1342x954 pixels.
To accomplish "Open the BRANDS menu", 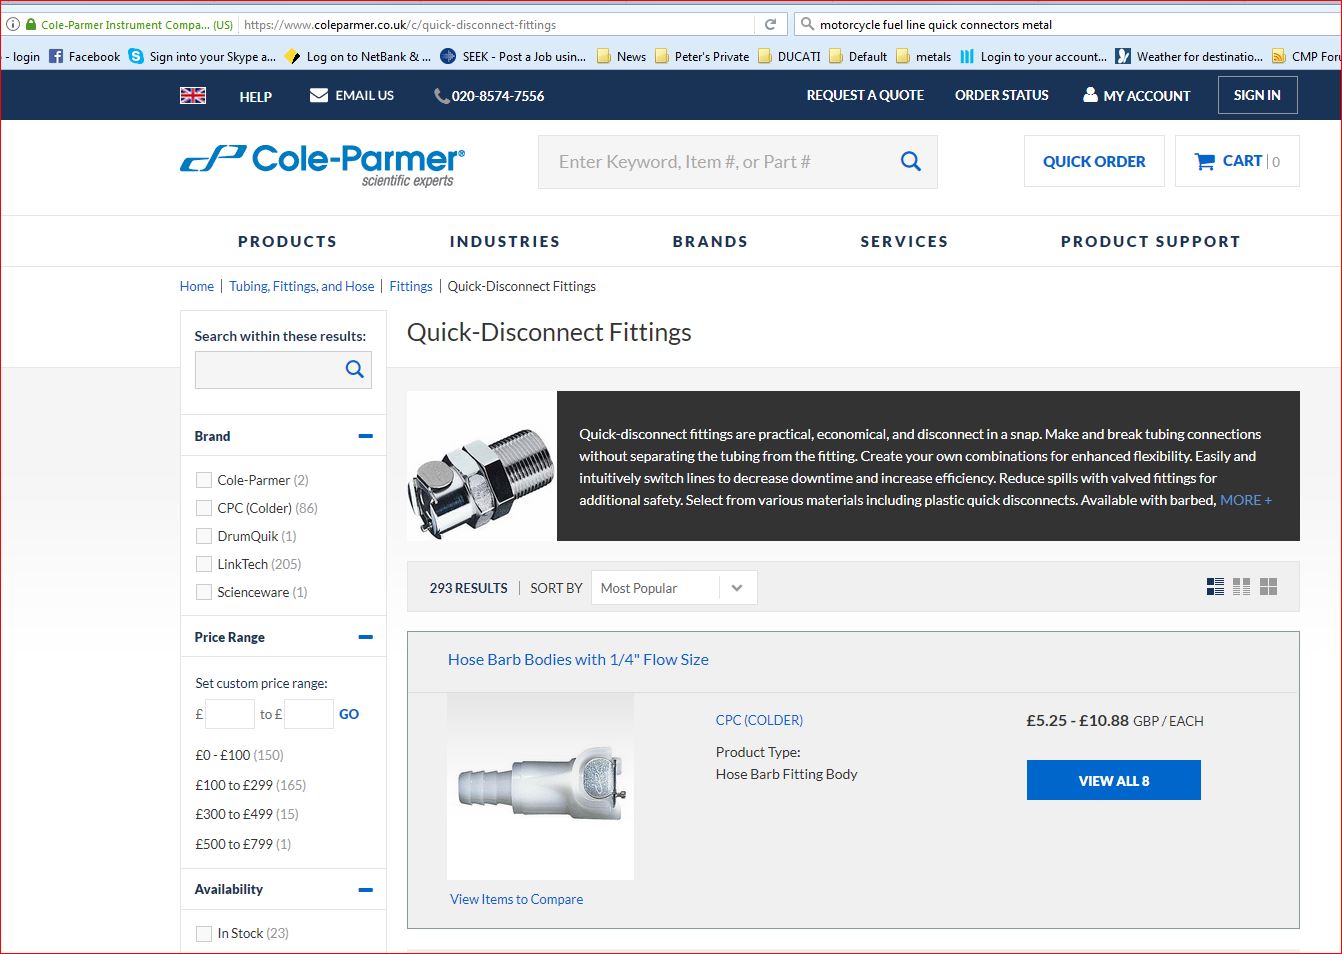I will tap(710, 241).
